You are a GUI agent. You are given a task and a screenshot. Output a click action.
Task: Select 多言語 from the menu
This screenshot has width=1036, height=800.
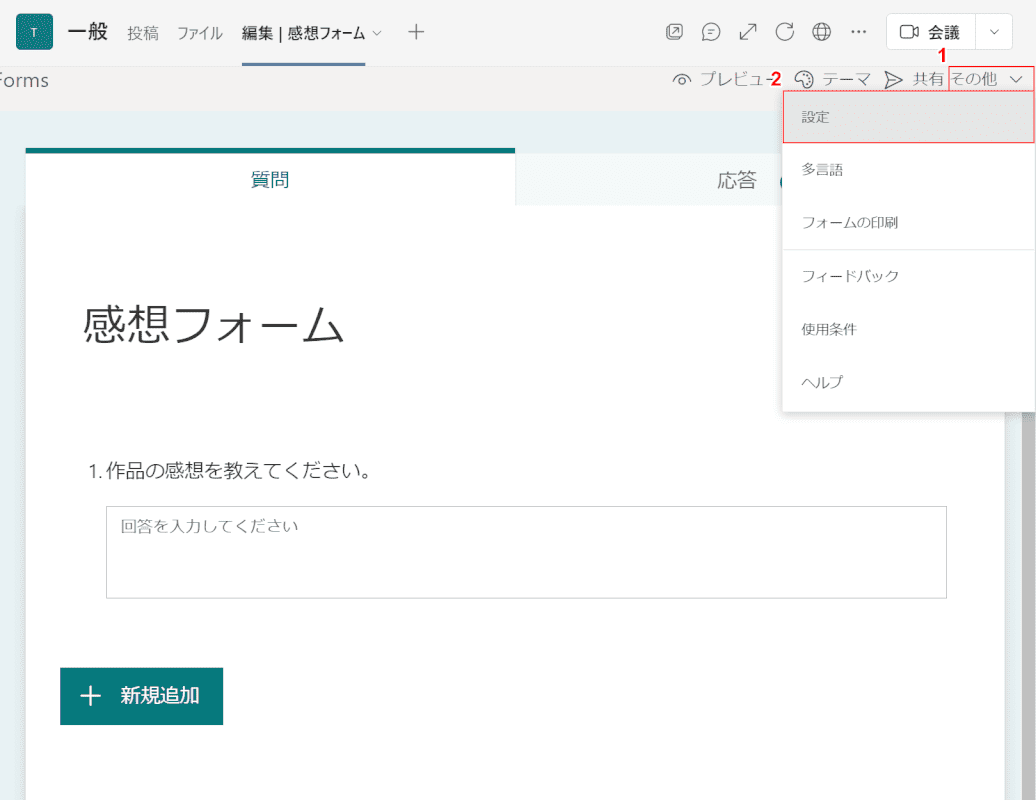[908, 170]
